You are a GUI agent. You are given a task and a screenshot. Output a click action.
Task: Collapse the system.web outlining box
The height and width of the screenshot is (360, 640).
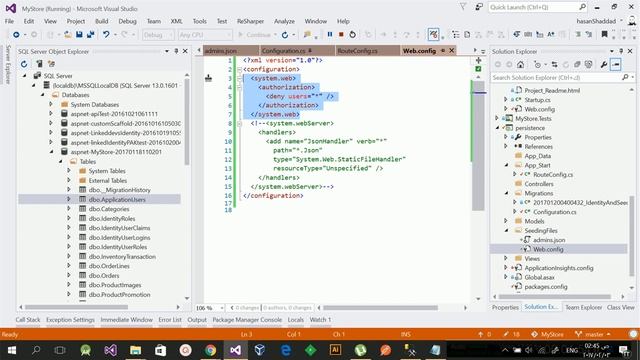(240, 78)
